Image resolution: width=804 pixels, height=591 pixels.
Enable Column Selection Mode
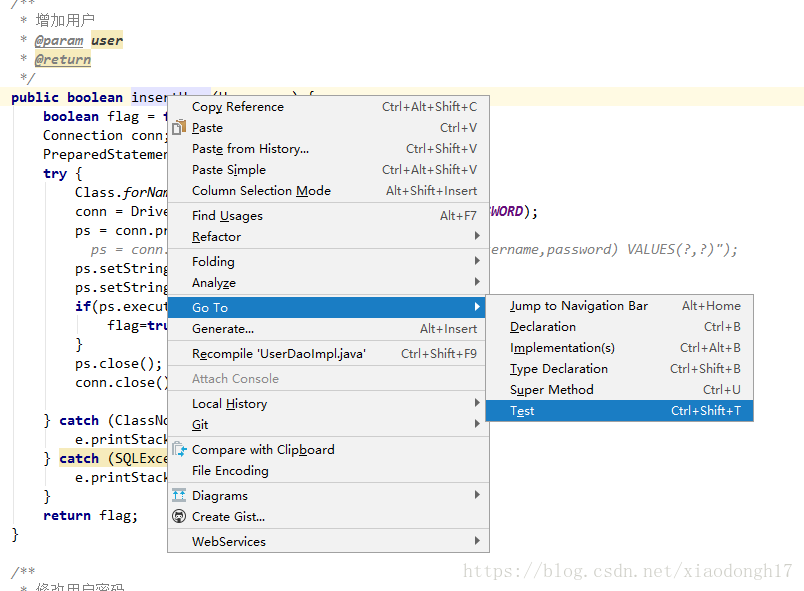(x=328, y=191)
